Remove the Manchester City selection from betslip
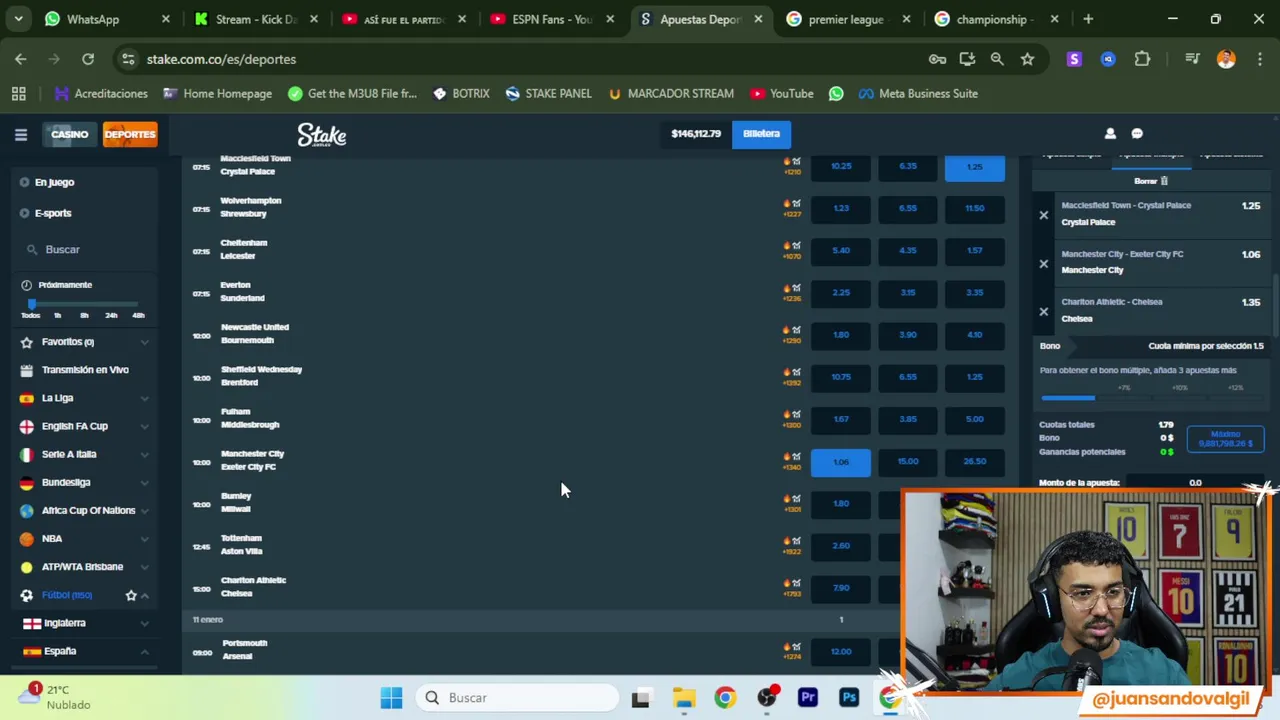 [x=1043, y=263]
